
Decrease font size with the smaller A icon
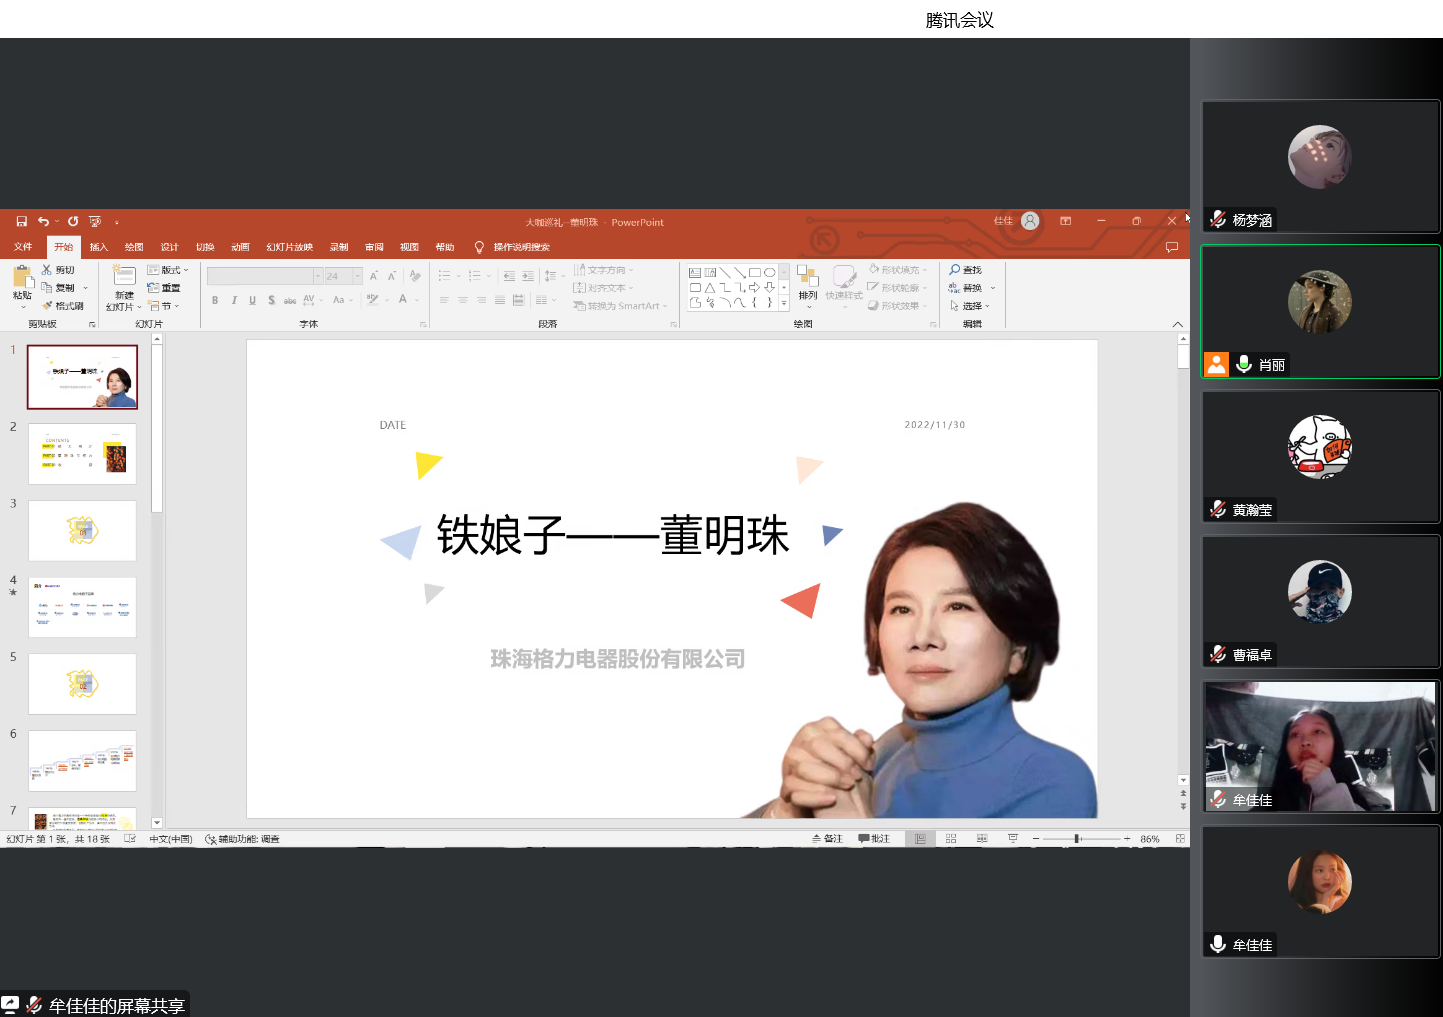pos(392,276)
